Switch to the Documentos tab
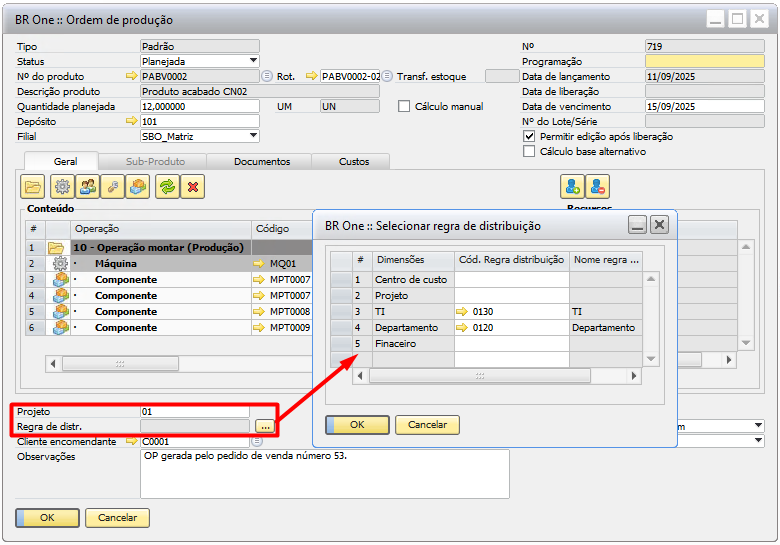780x545 pixels. click(x=262, y=161)
